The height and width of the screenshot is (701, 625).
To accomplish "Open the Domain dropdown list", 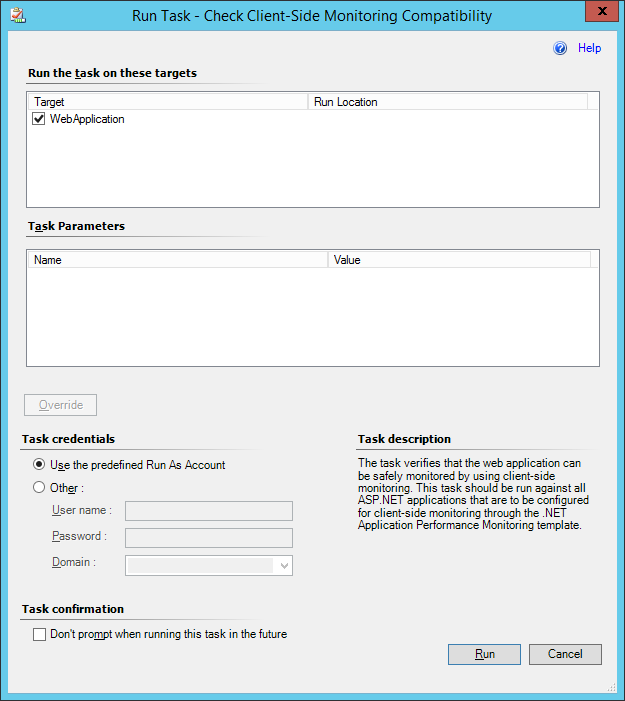I will point(284,566).
